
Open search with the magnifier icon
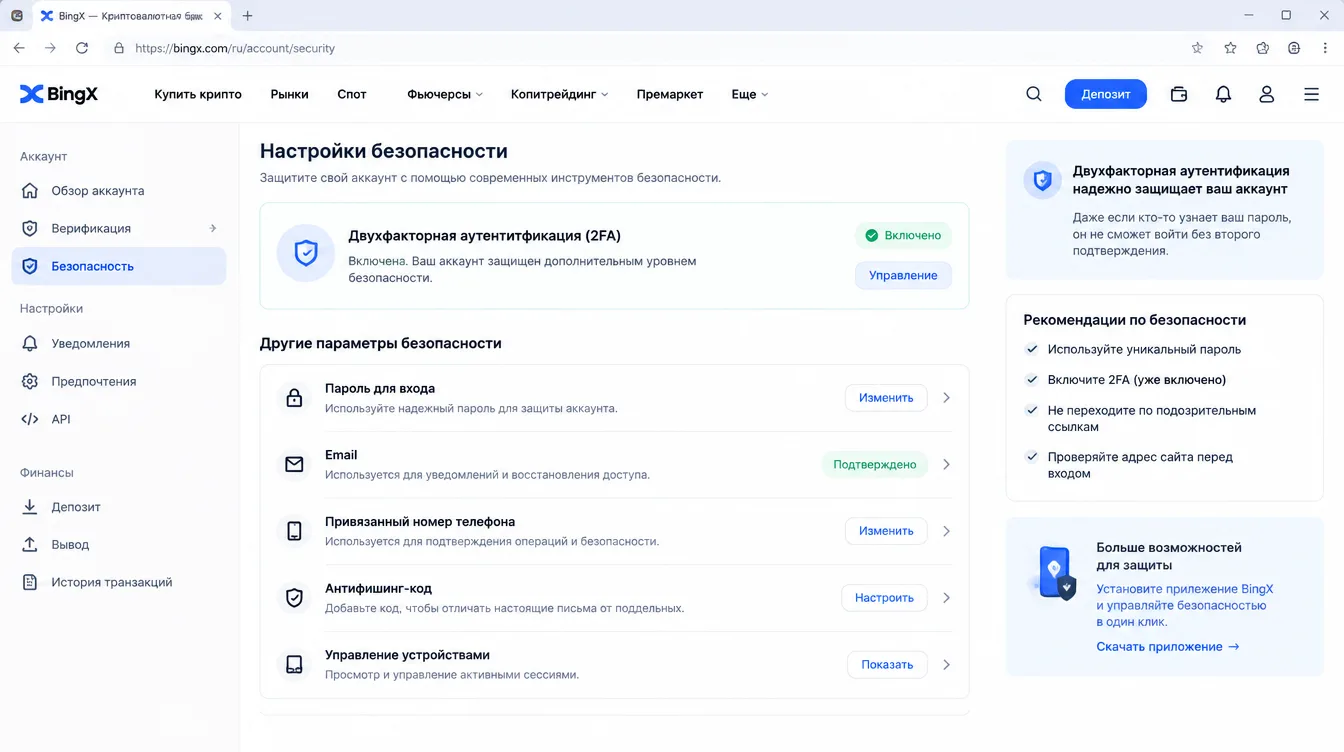pyautogui.click(x=1034, y=94)
